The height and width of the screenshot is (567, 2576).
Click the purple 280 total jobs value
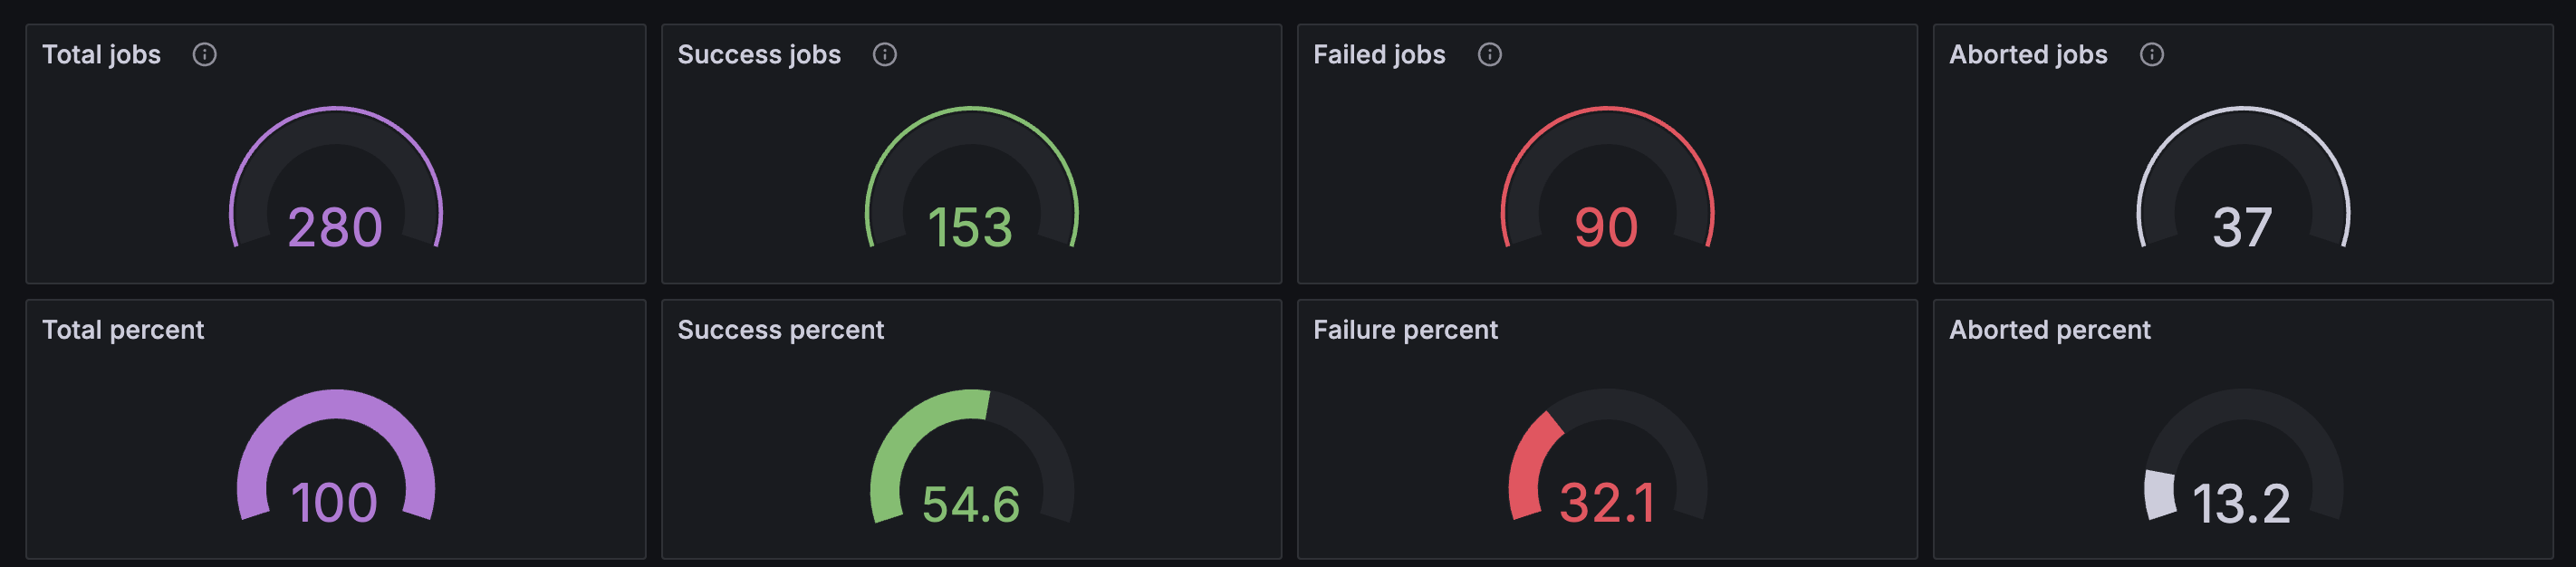point(335,227)
